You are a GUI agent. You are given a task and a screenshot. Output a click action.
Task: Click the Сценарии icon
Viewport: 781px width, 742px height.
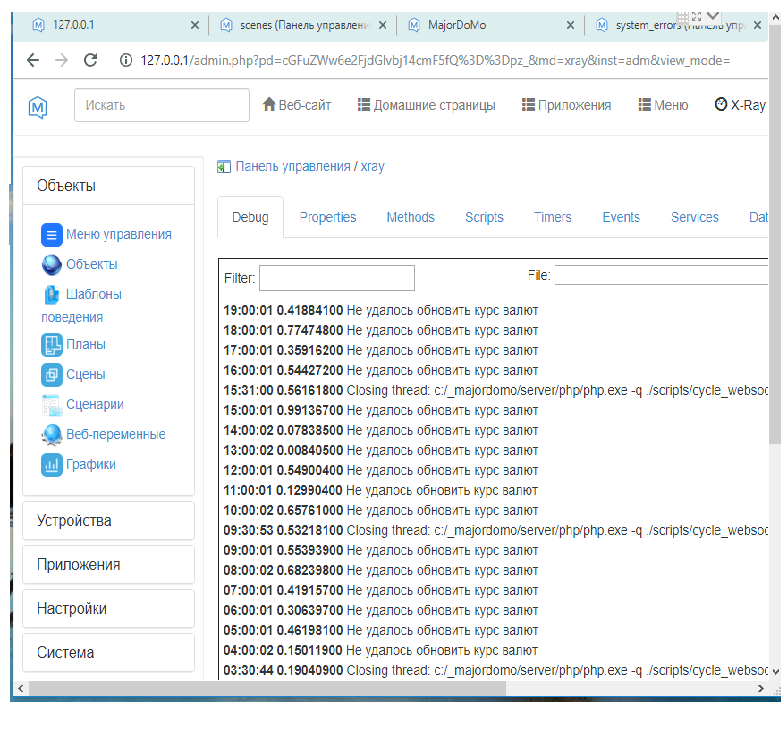[x=52, y=405]
